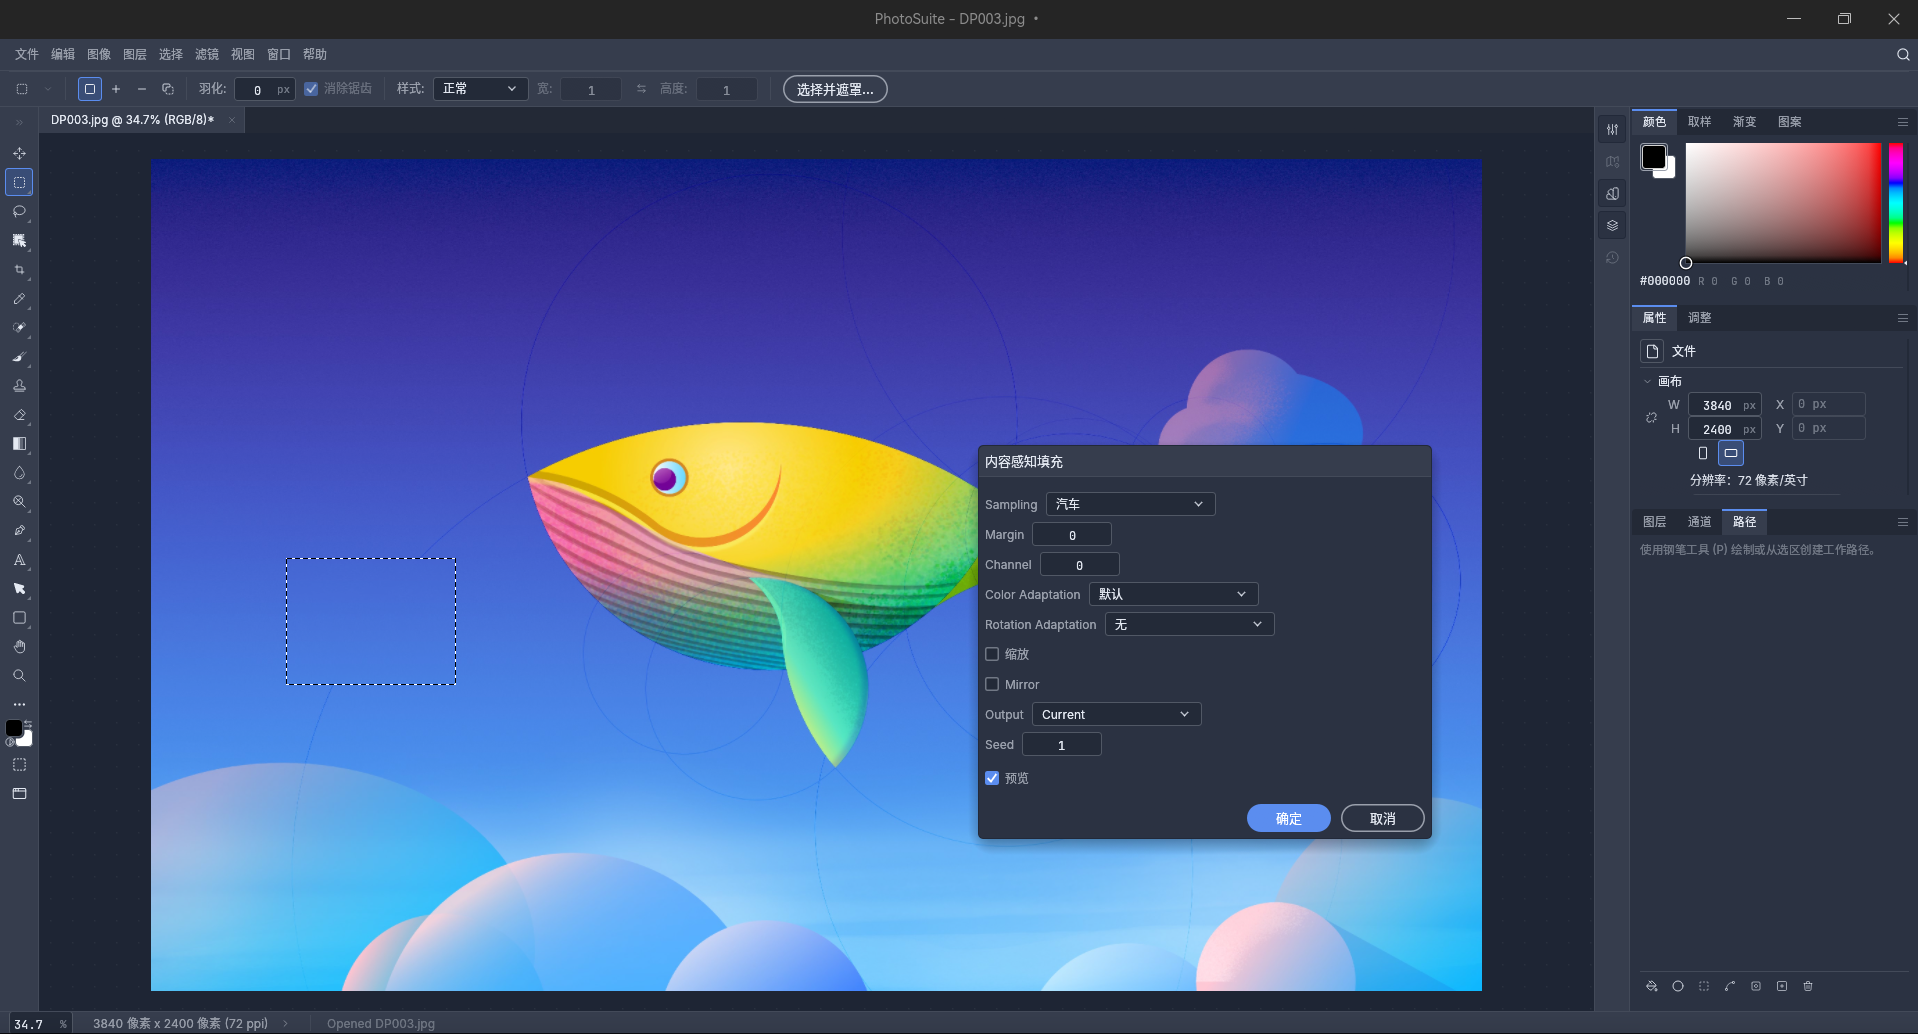Select landscape canvas orientation icon
The image size is (1918, 1034).
1731,453
